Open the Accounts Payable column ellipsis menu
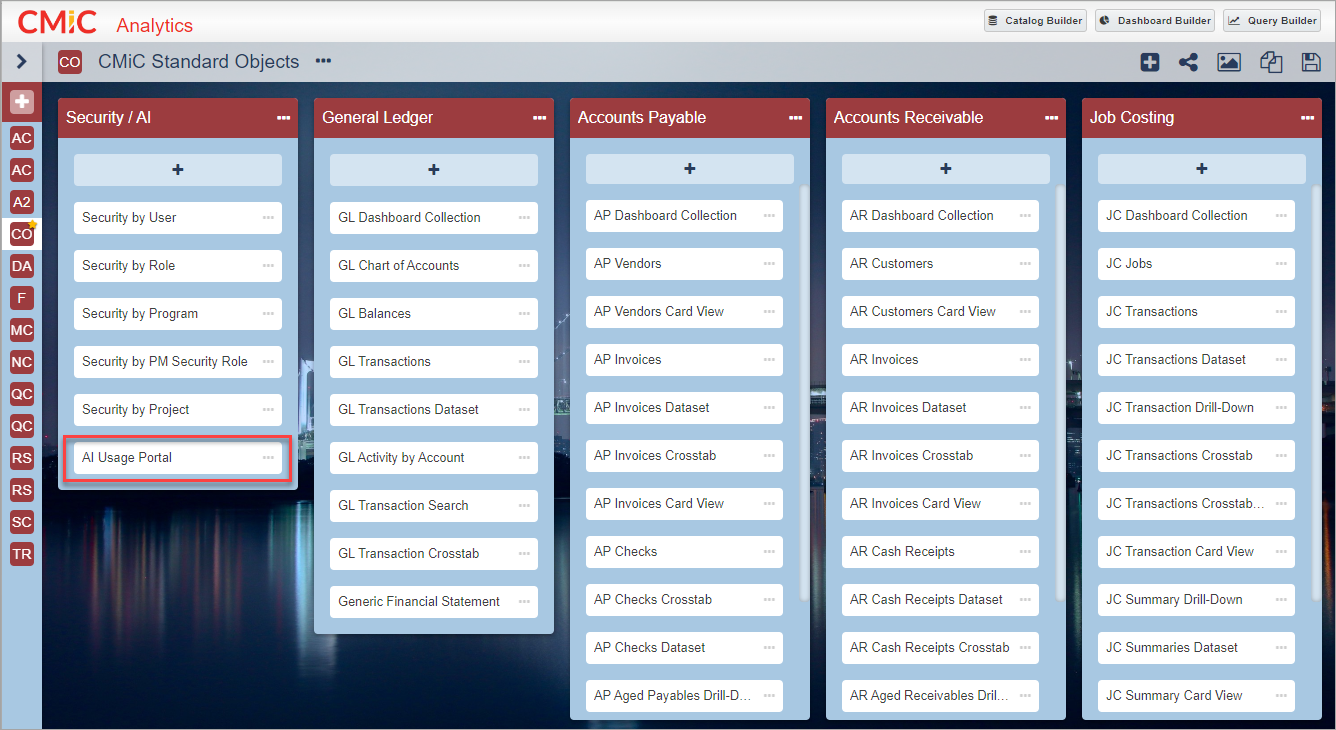The width and height of the screenshot is (1336, 730). (796, 118)
